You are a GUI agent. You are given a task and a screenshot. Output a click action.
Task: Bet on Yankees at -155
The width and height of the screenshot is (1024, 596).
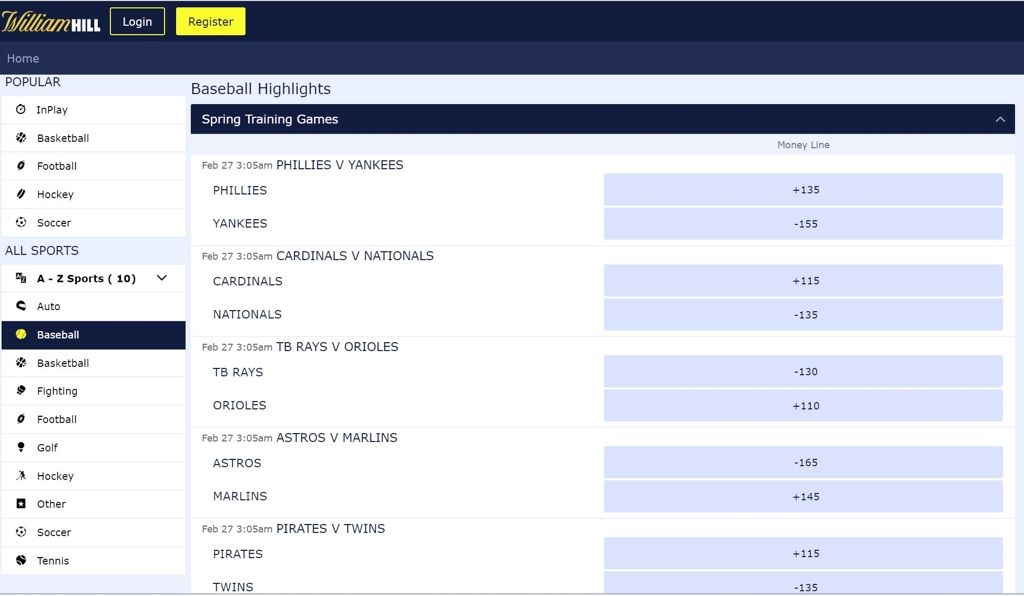(x=803, y=224)
